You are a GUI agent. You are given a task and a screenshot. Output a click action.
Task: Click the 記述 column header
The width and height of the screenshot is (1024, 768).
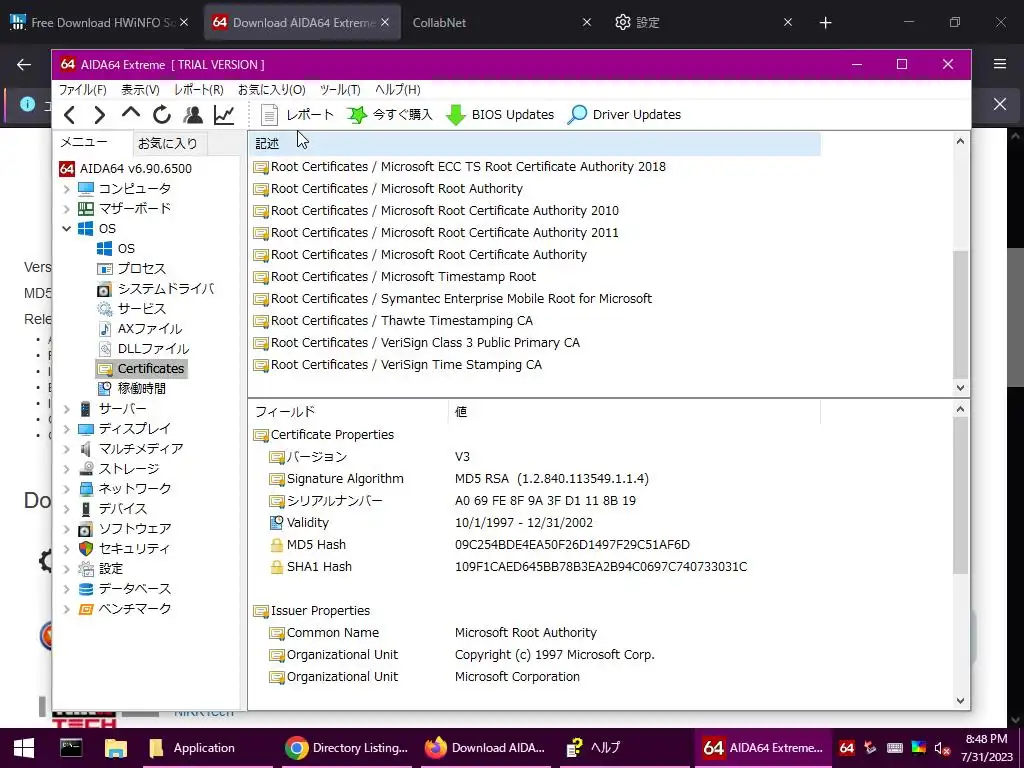click(534, 144)
